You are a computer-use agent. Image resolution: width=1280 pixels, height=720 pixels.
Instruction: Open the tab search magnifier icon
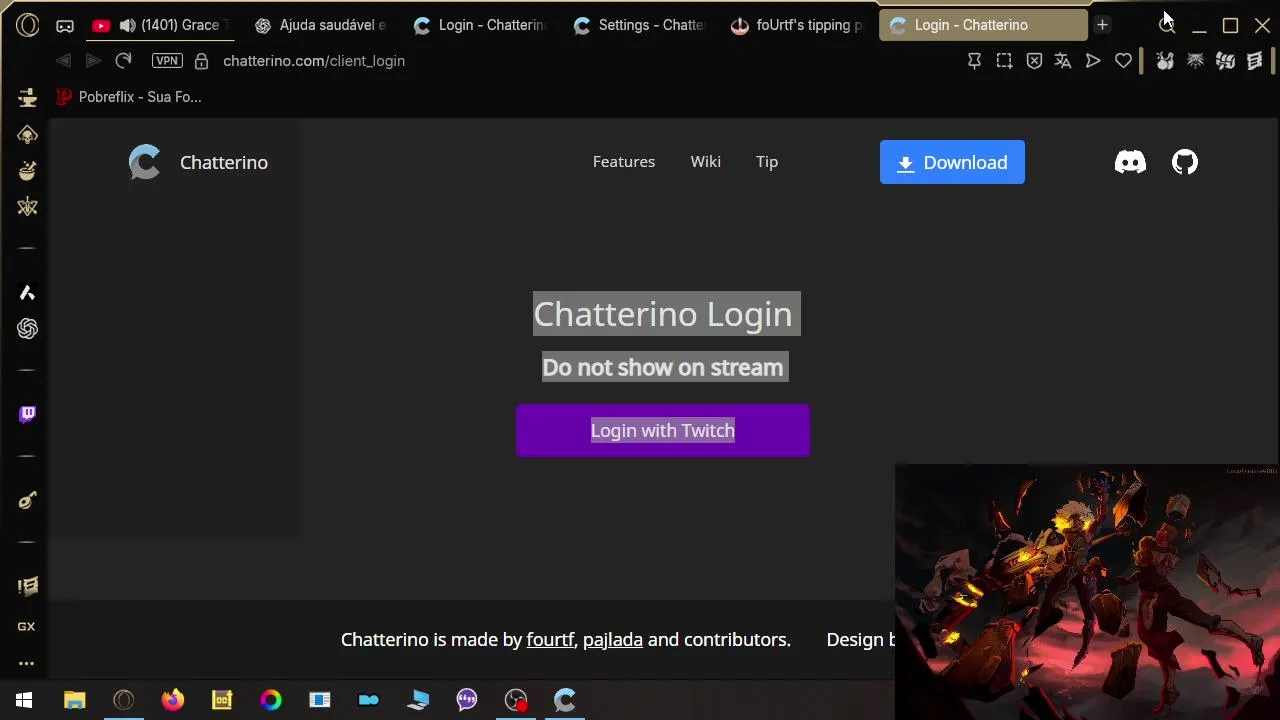[x=1167, y=25]
